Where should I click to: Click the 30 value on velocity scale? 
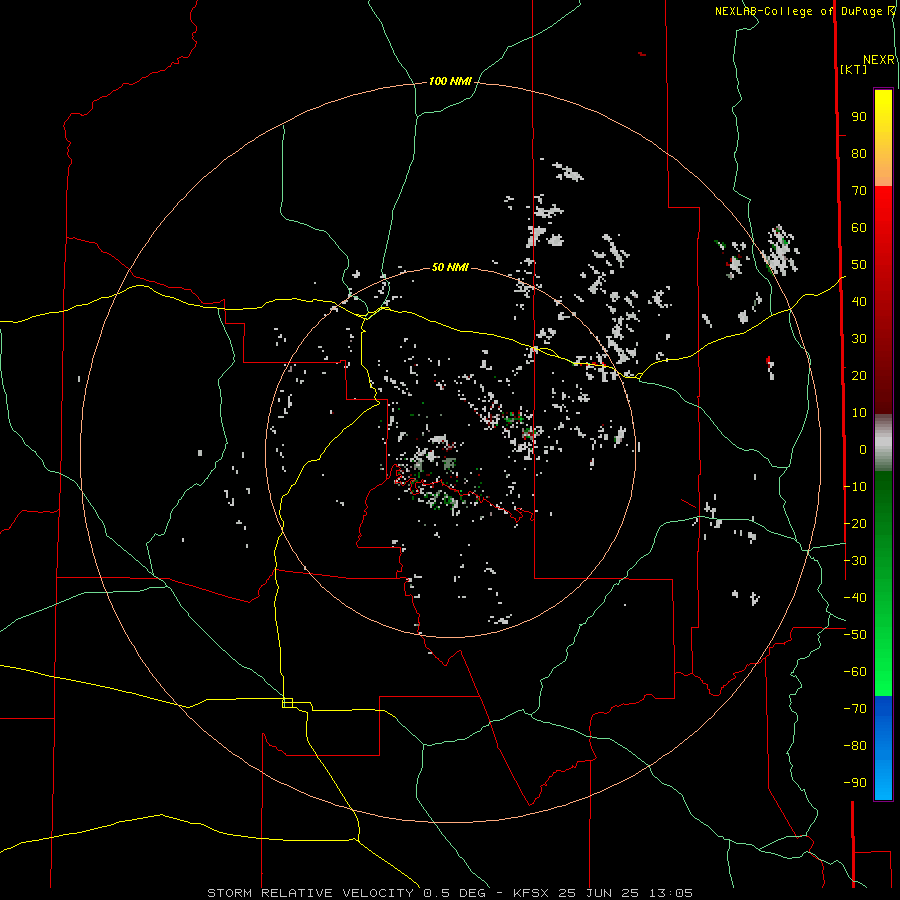click(859, 339)
